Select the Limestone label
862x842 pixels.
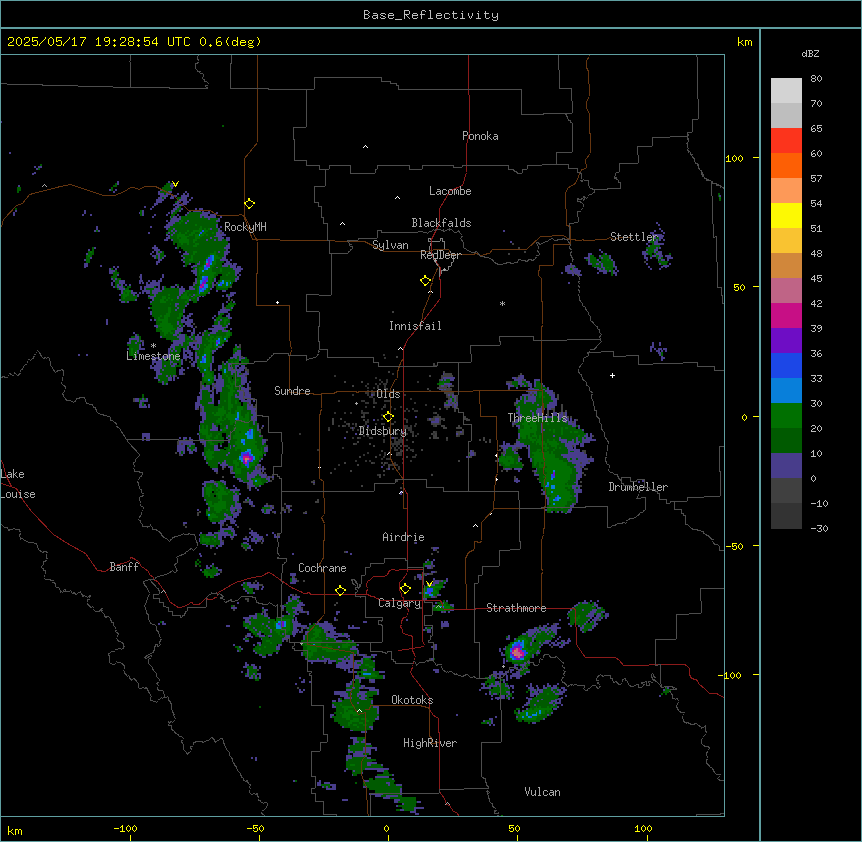(x=153, y=356)
